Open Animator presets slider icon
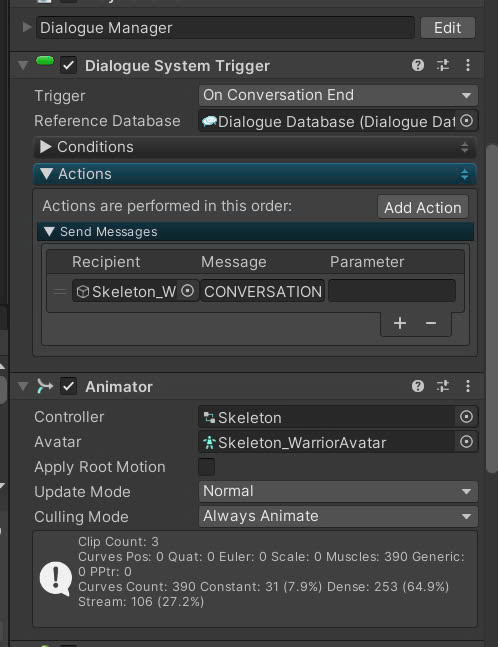498x647 pixels. coord(443,386)
